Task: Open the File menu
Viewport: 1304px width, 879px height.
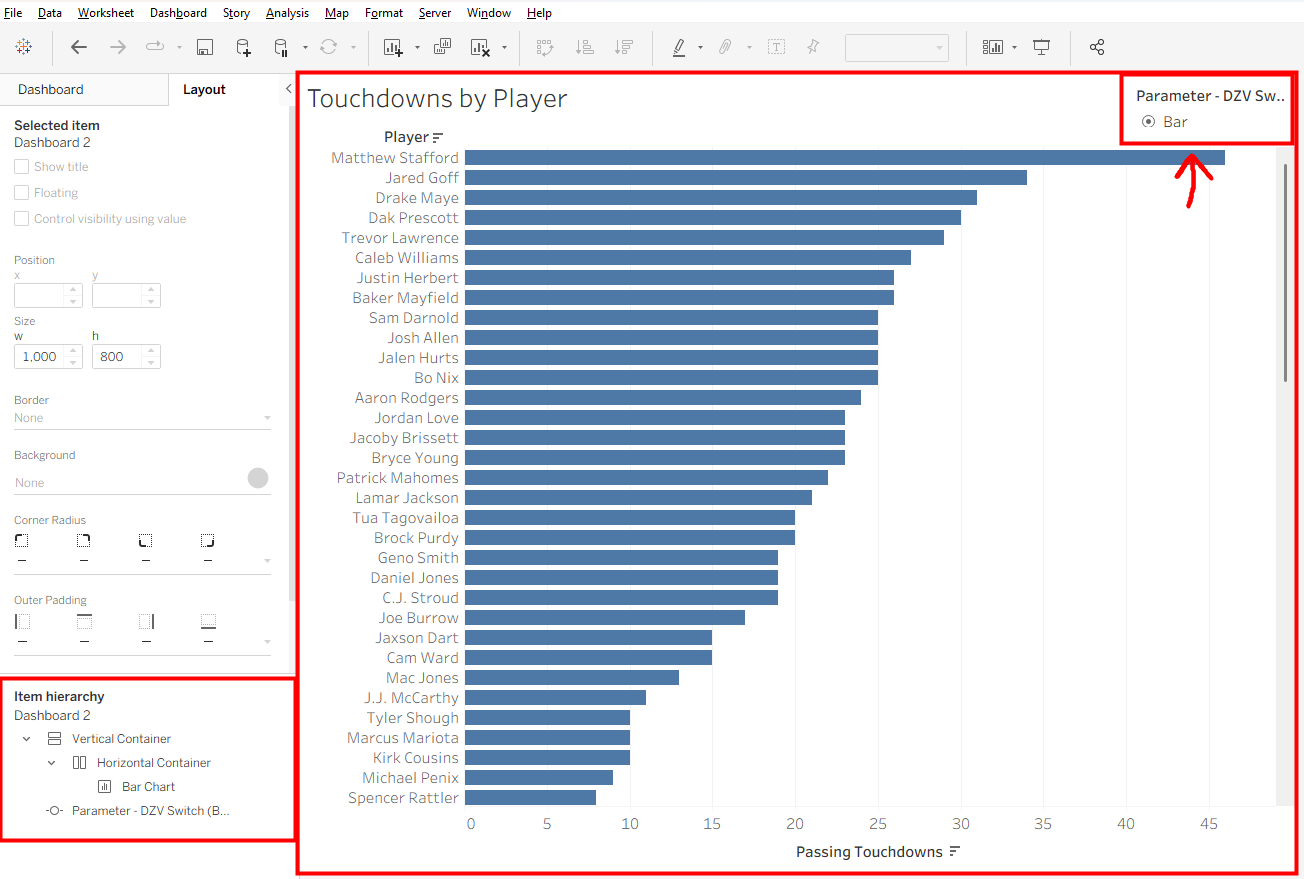Action: coord(13,13)
